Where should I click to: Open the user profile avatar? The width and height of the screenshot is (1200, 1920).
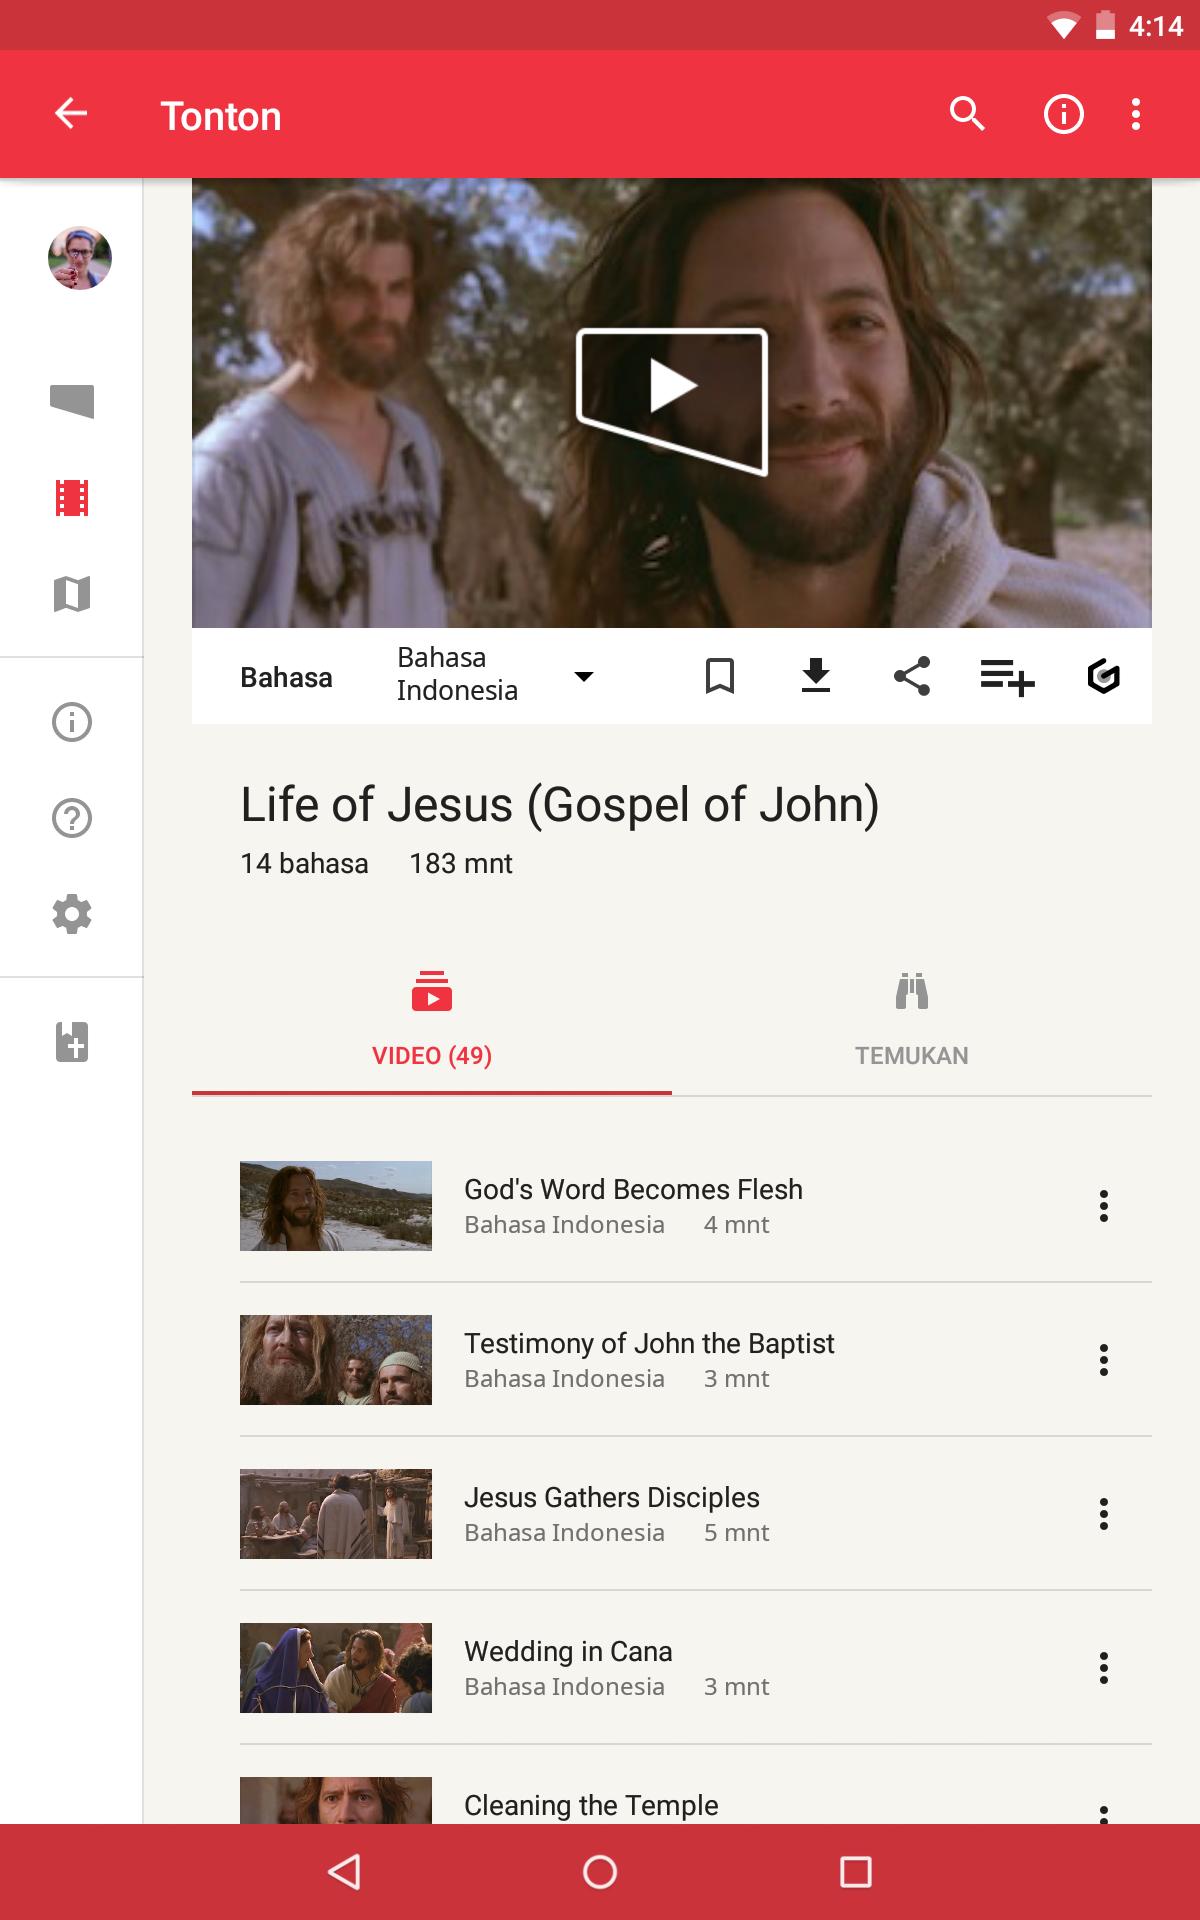(80, 258)
